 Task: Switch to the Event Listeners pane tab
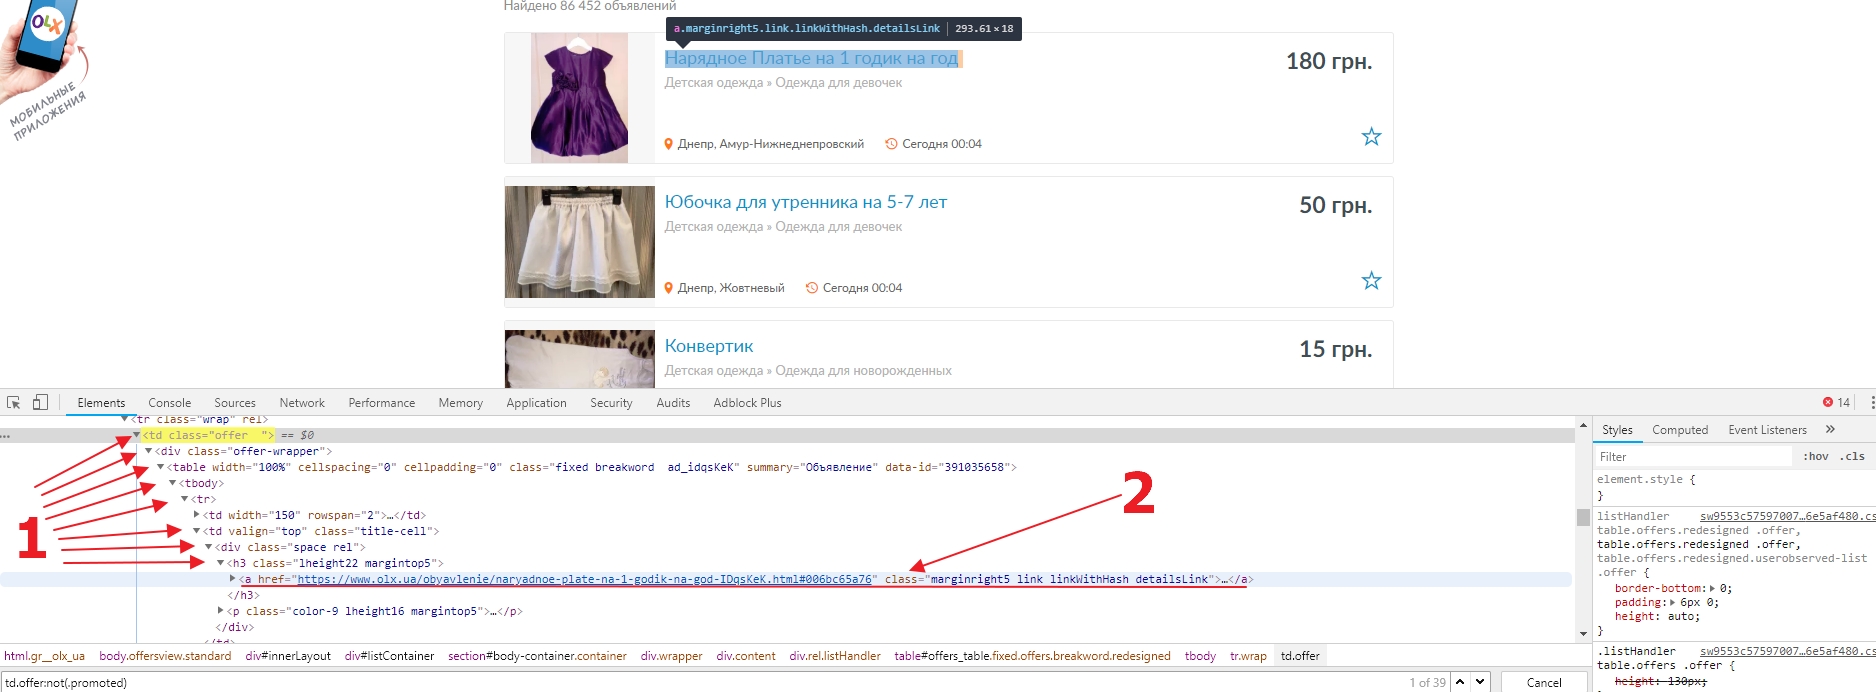[x=1767, y=429]
